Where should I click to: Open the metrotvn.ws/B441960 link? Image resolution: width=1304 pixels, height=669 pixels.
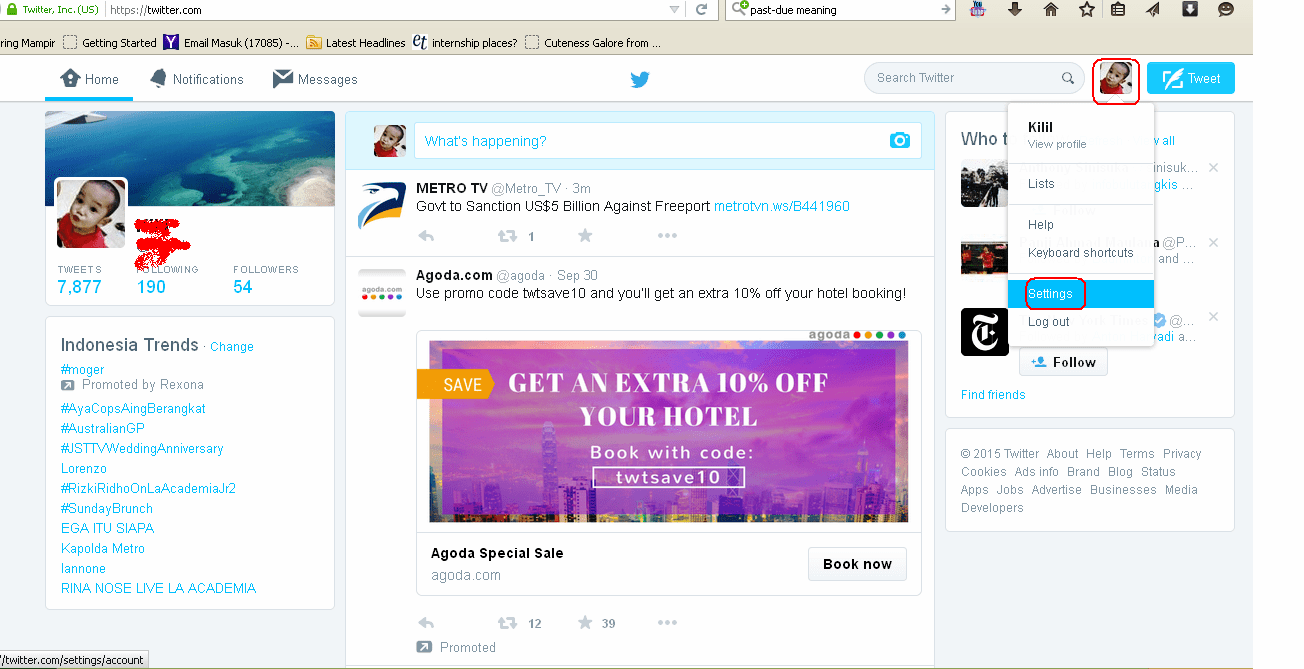(x=782, y=206)
